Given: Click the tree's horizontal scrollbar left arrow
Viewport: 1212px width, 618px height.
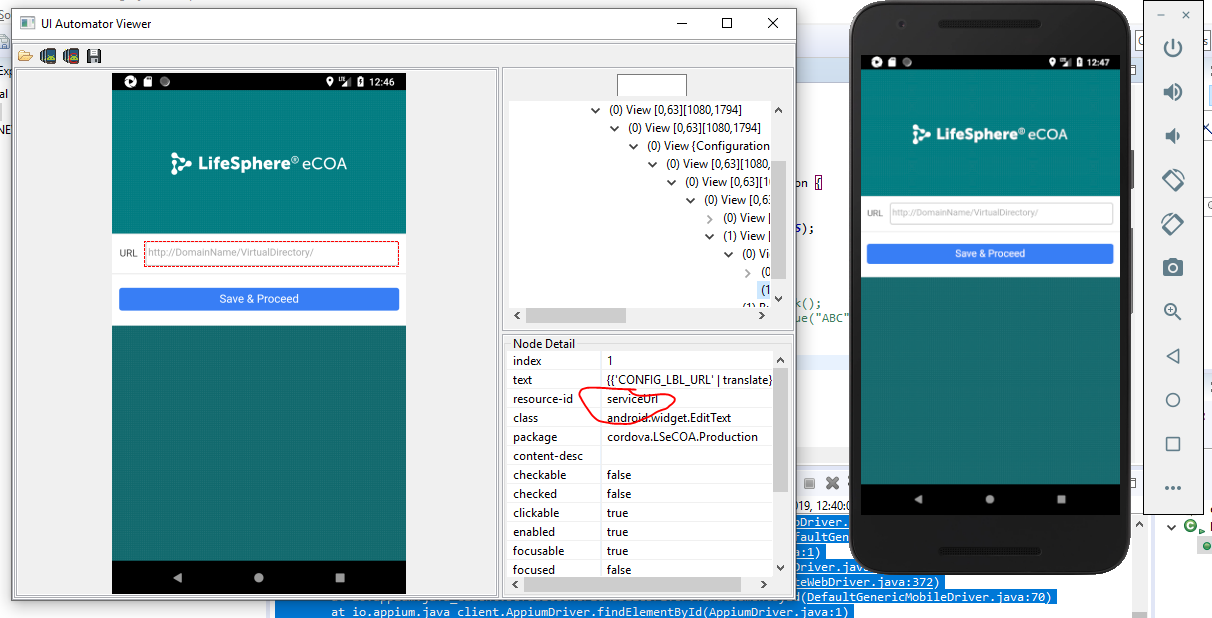Looking at the screenshot, I should 517,315.
